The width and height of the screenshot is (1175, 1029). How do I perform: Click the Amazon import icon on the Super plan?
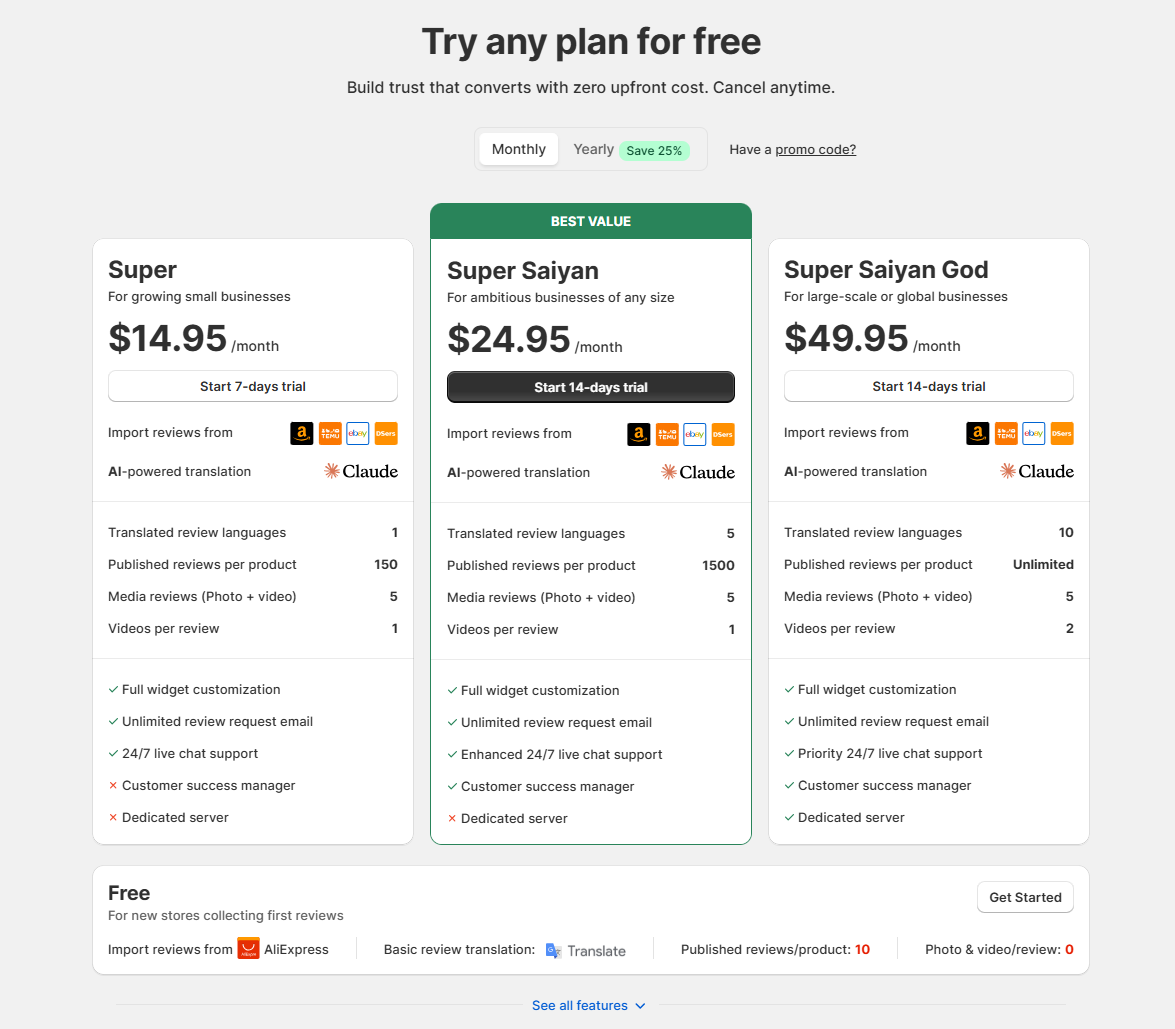(x=301, y=433)
